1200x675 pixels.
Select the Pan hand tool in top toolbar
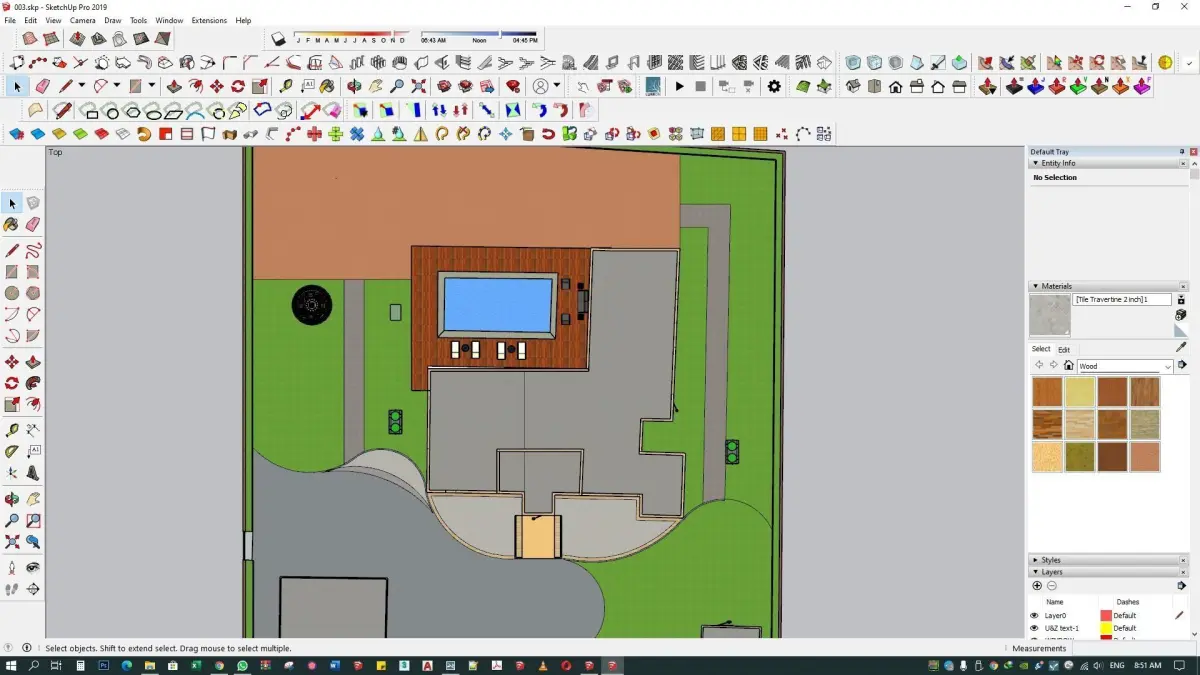pos(376,87)
